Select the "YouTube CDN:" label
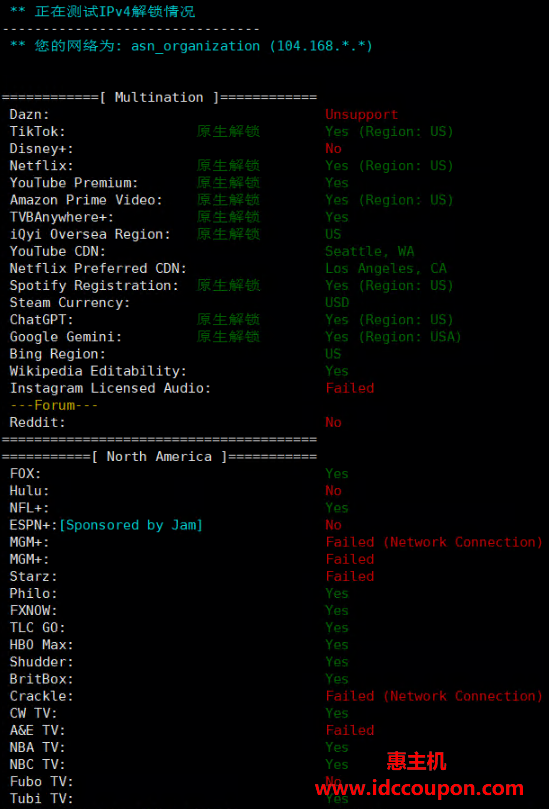 click(x=58, y=251)
